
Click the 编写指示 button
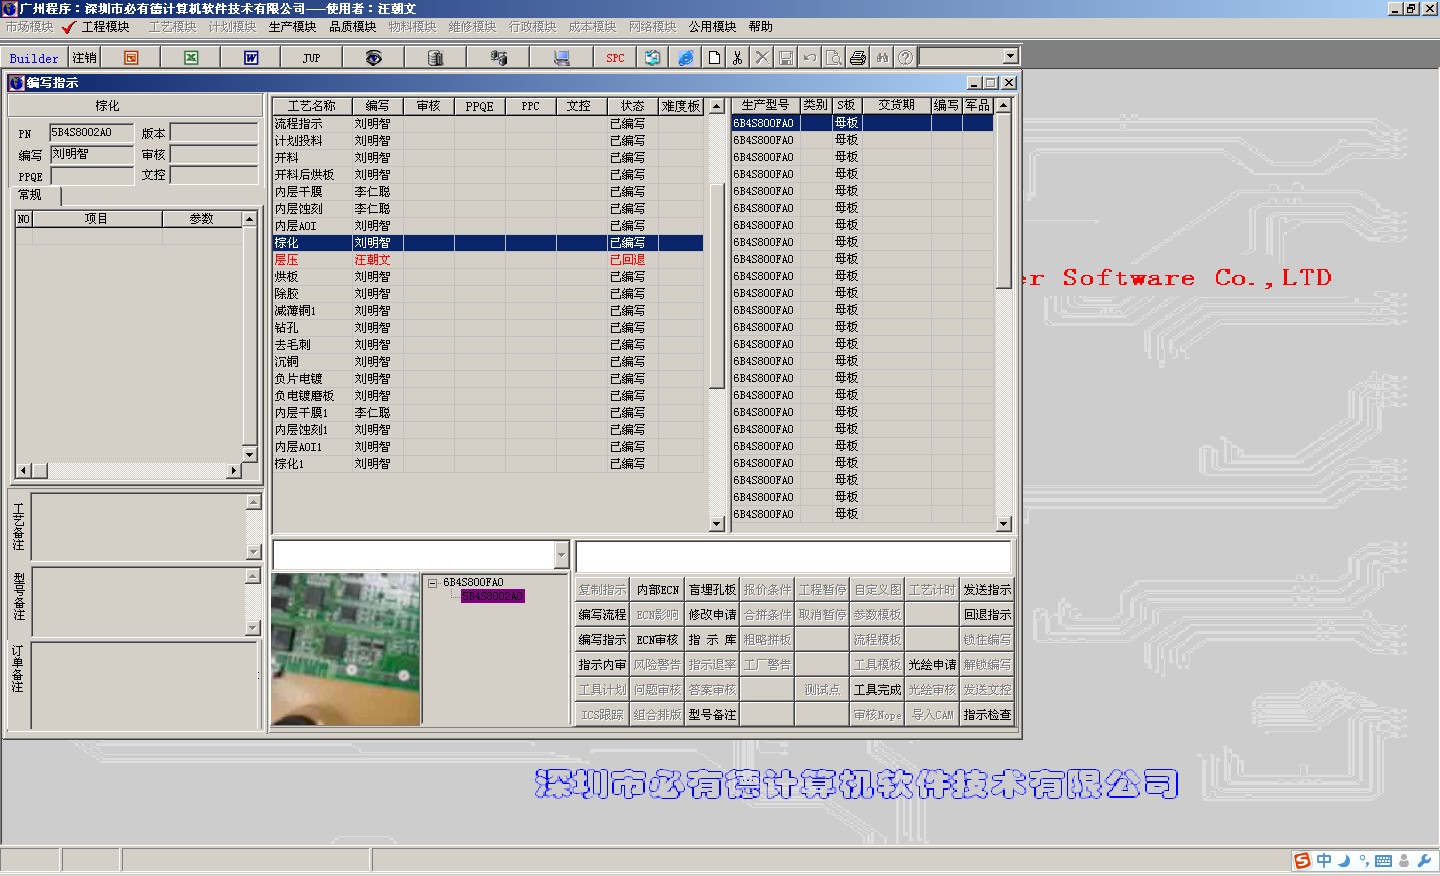[x=602, y=640]
